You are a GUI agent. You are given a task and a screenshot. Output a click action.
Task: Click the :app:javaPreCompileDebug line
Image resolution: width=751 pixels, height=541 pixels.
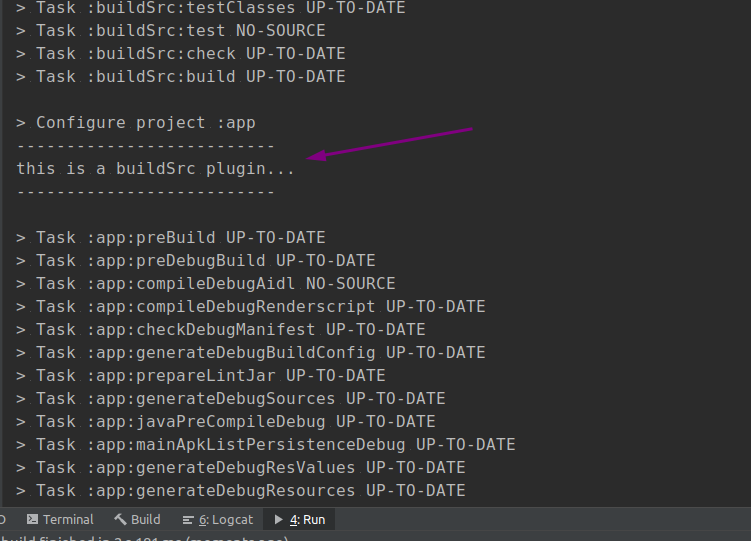(226, 421)
